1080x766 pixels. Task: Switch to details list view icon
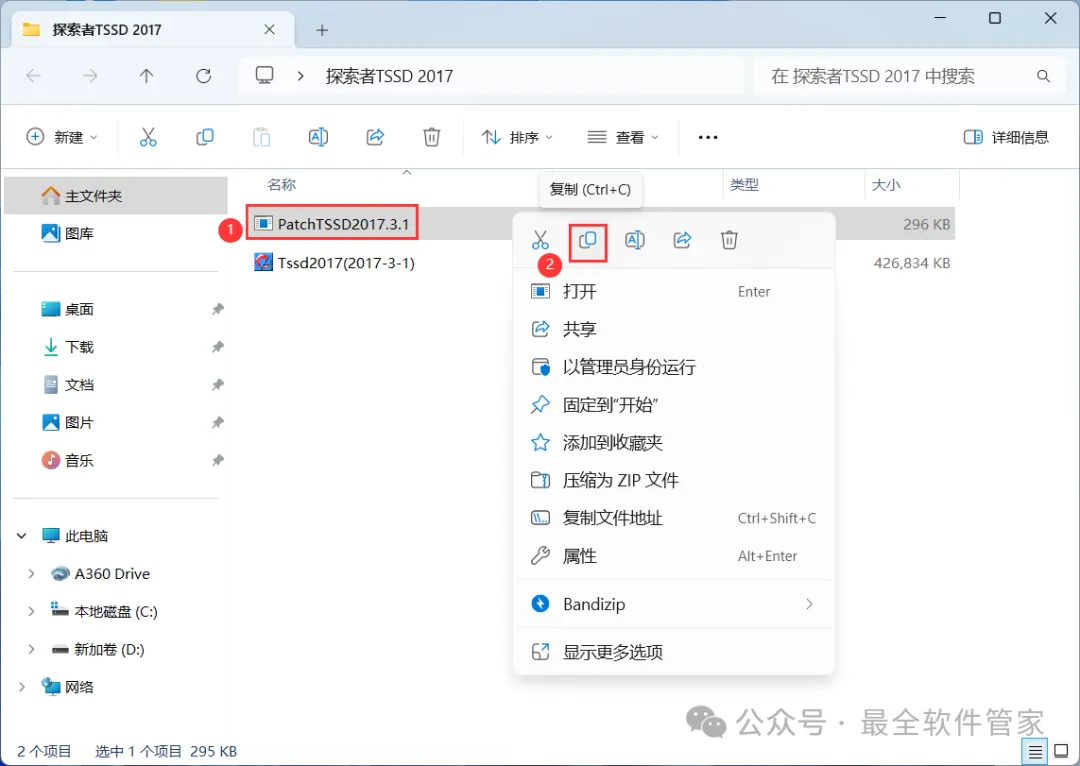[x=1035, y=752]
